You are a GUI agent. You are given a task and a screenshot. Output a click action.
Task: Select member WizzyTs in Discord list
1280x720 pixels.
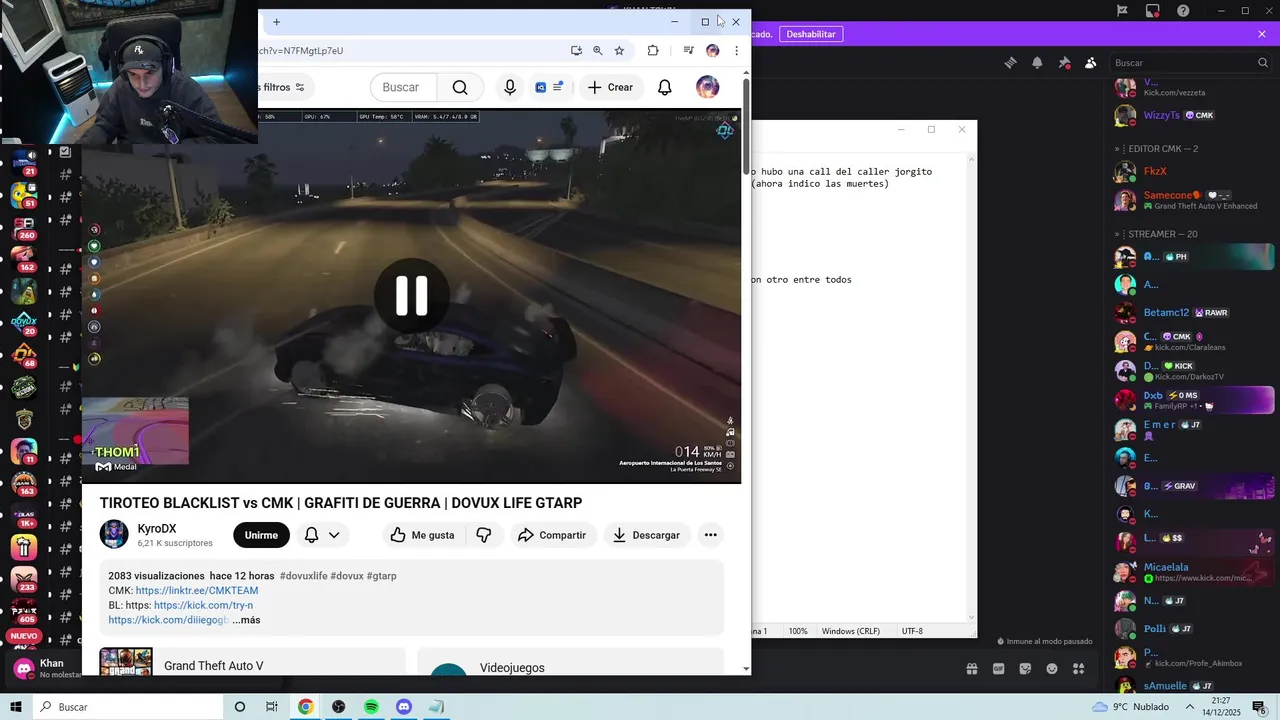[x=1193, y=115]
